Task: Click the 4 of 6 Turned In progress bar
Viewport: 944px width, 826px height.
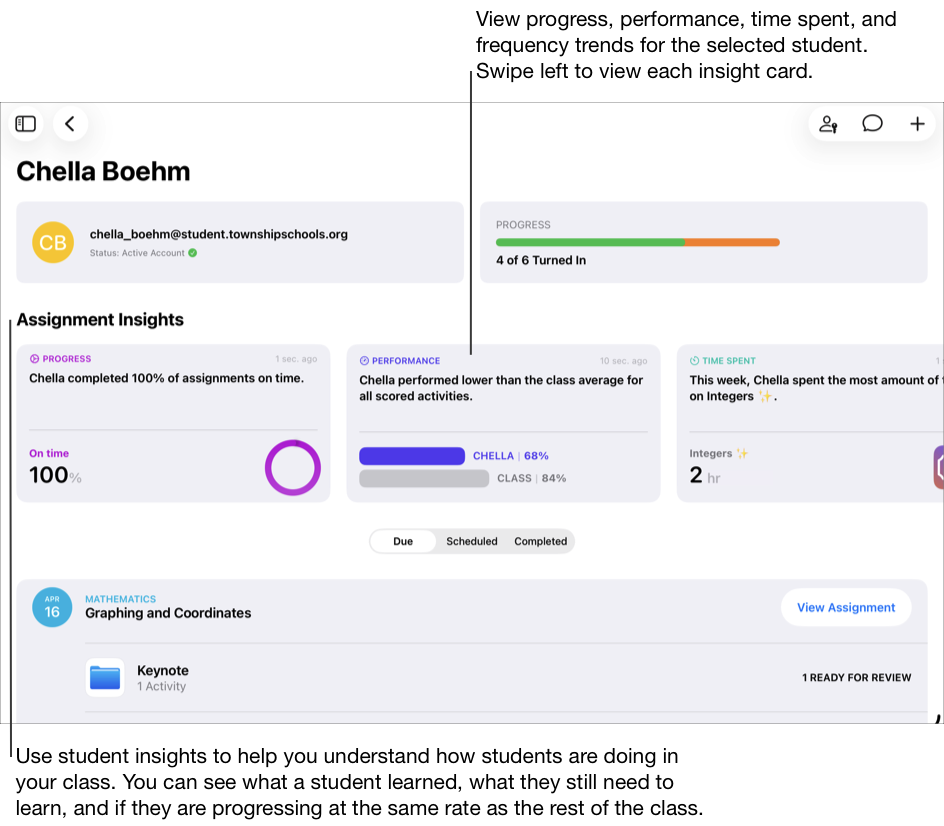Action: (637, 242)
